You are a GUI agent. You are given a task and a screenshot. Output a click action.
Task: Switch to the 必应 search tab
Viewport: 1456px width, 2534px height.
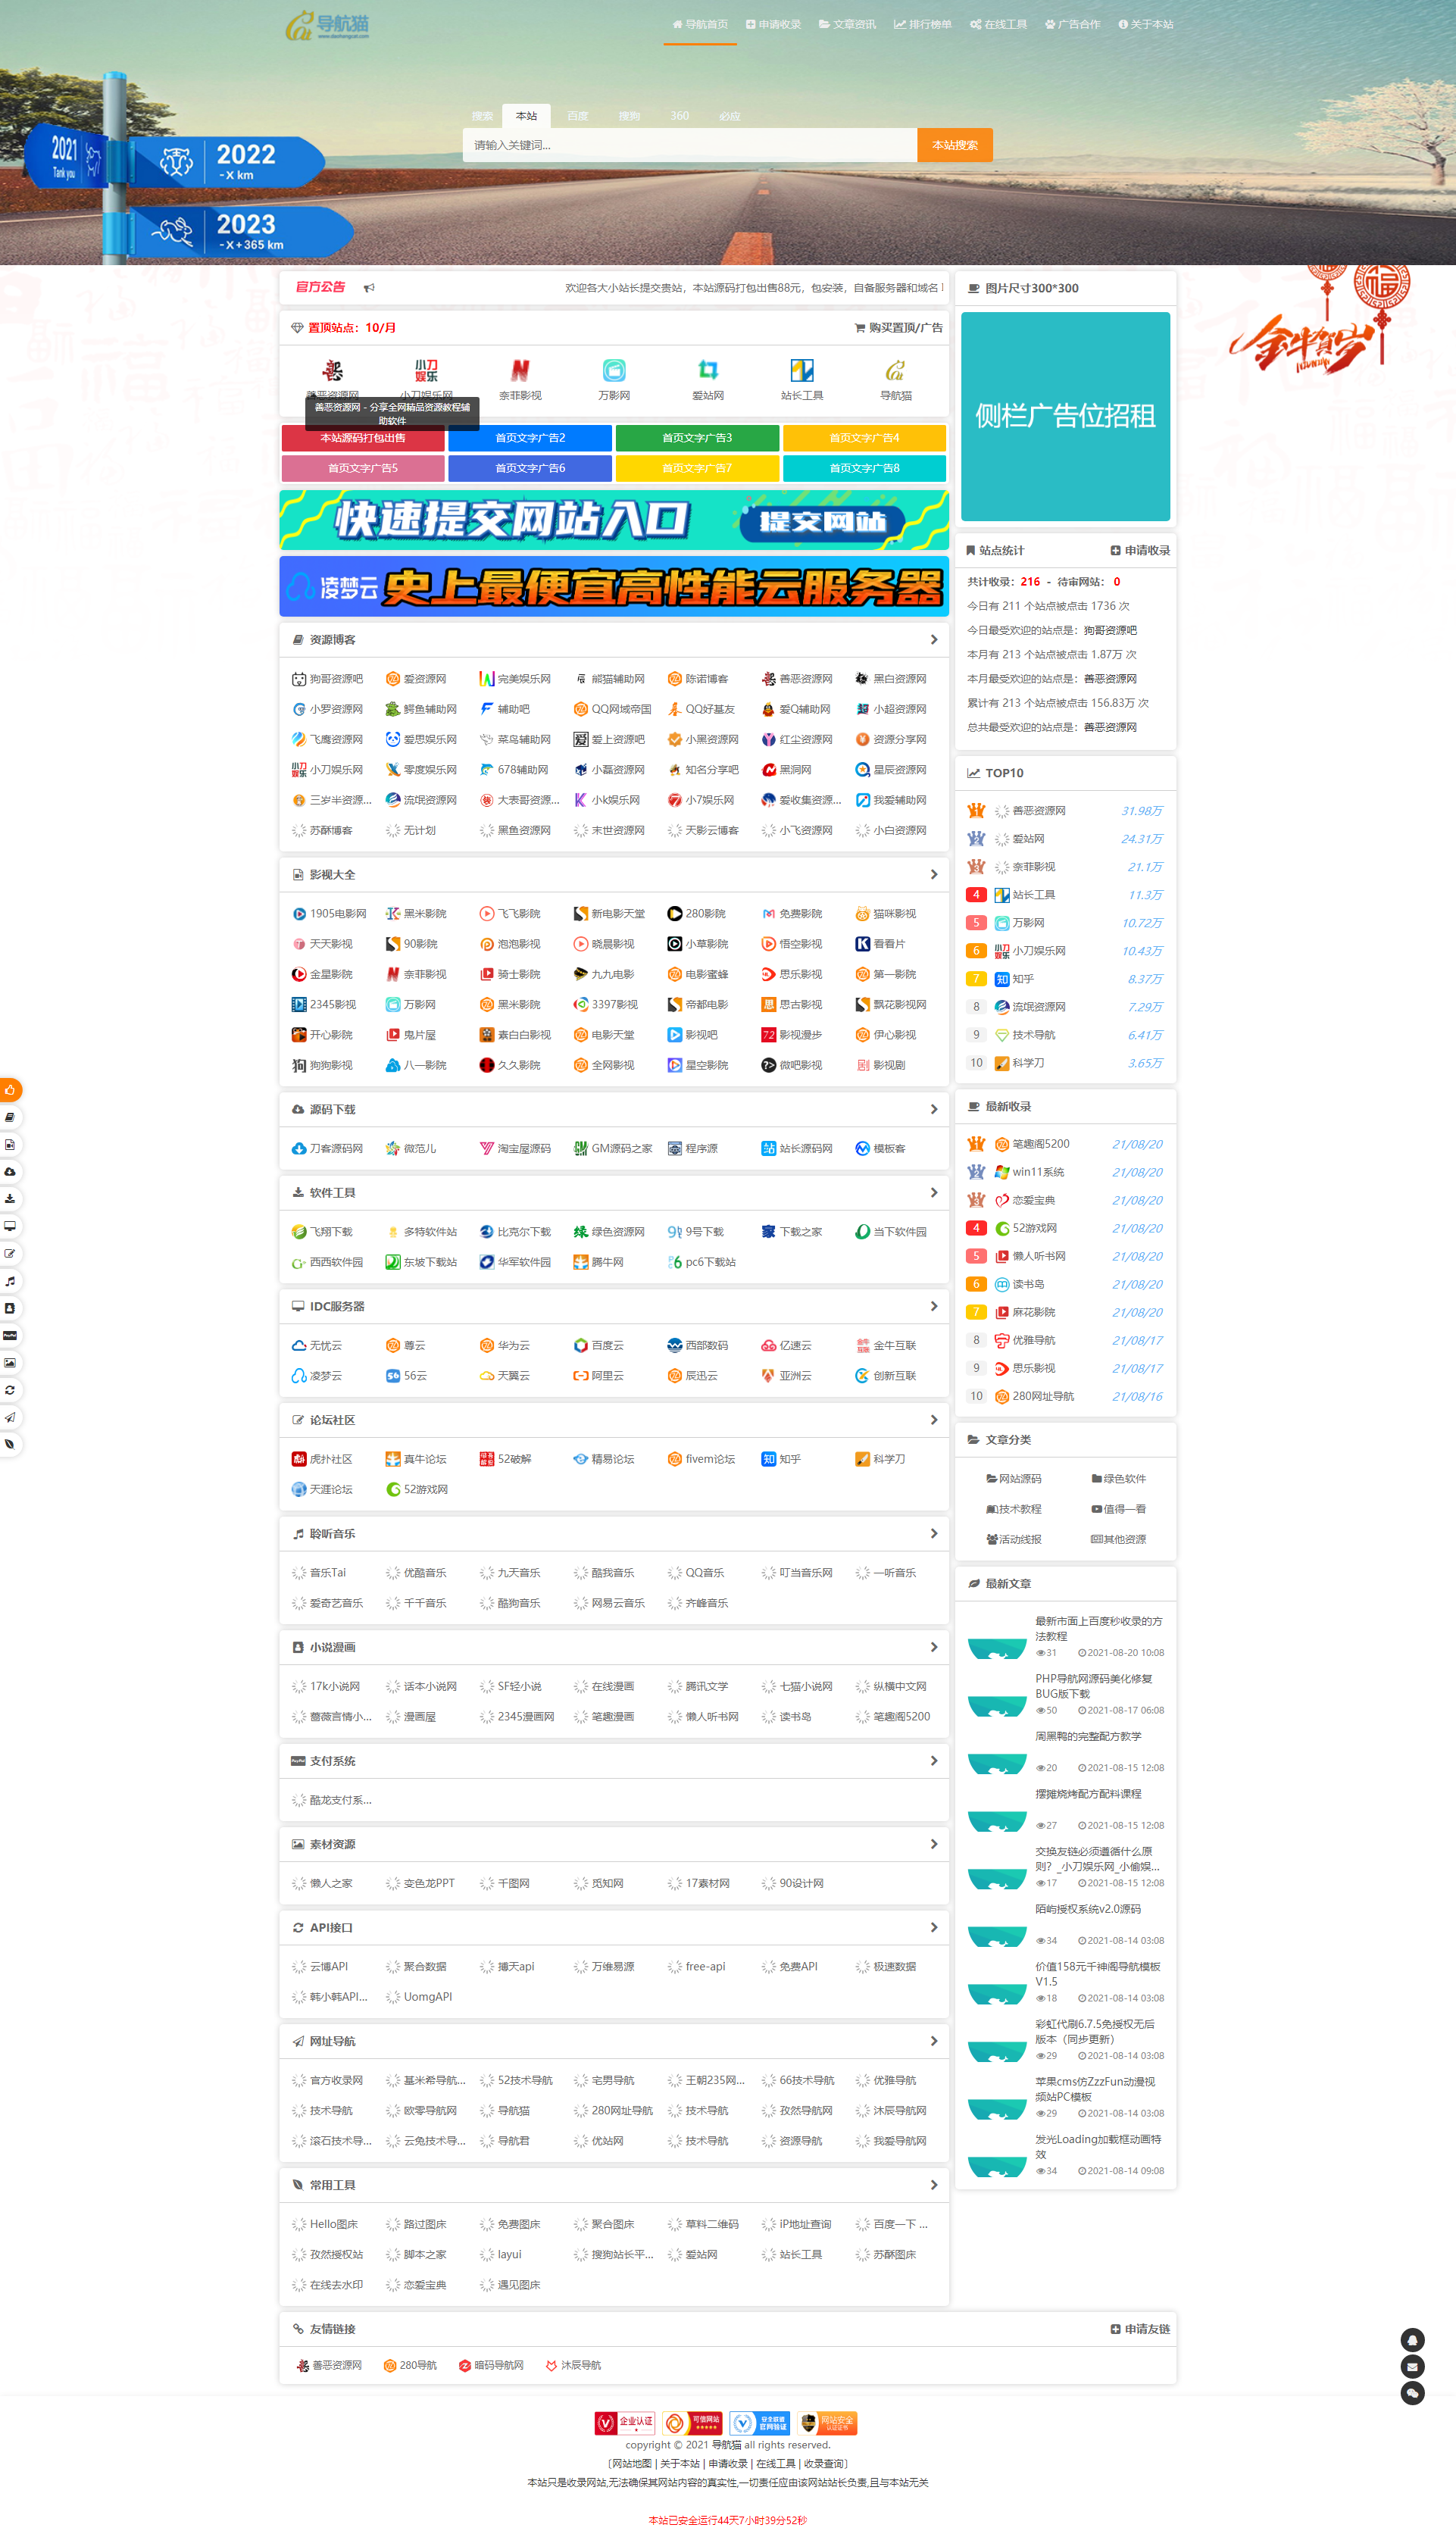[730, 116]
